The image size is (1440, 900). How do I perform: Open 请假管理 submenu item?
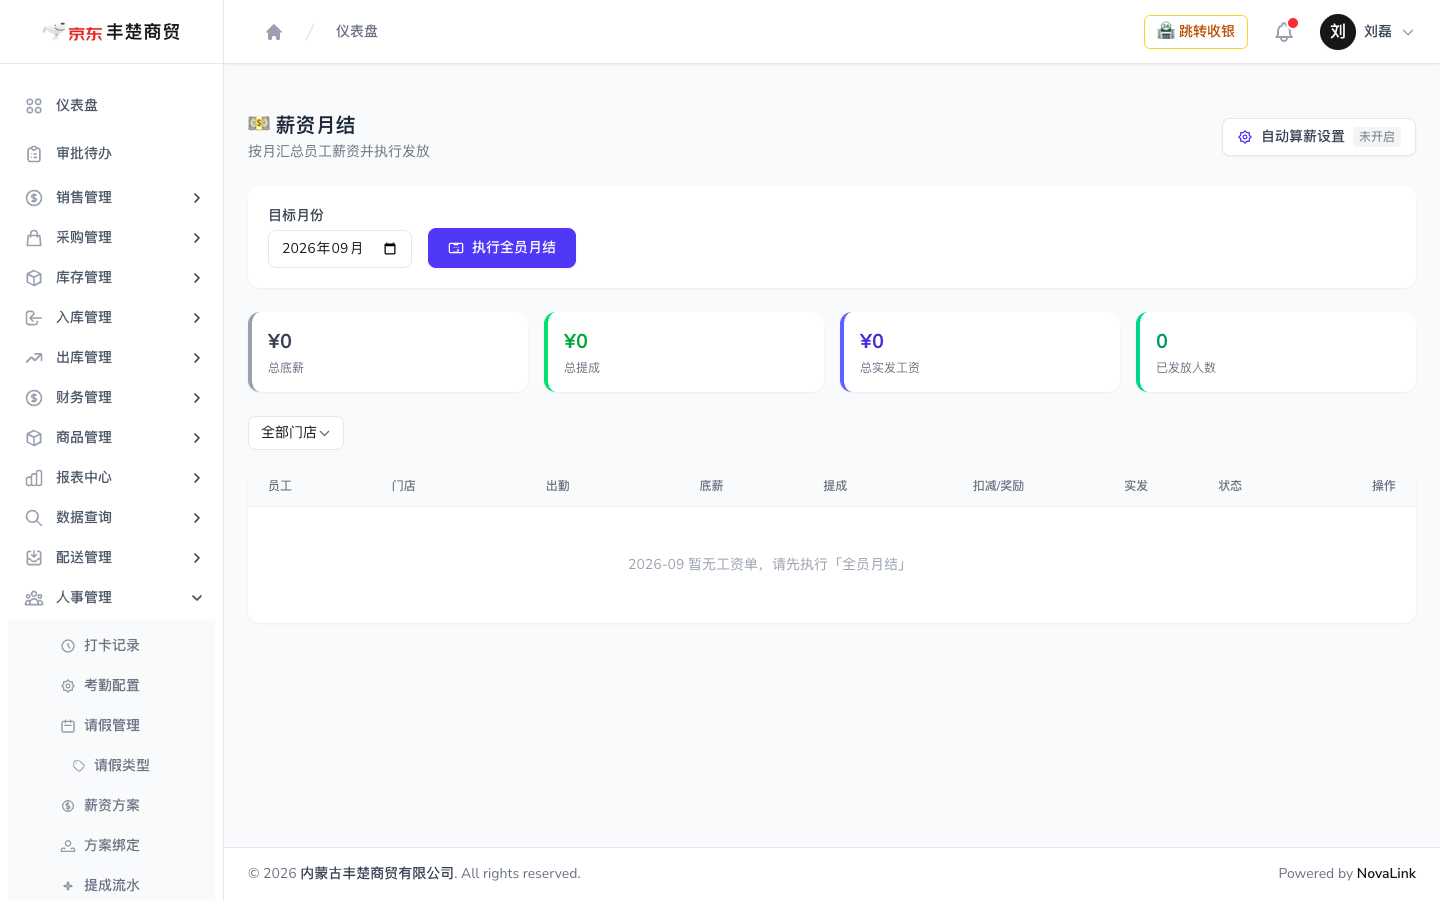tap(112, 725)
